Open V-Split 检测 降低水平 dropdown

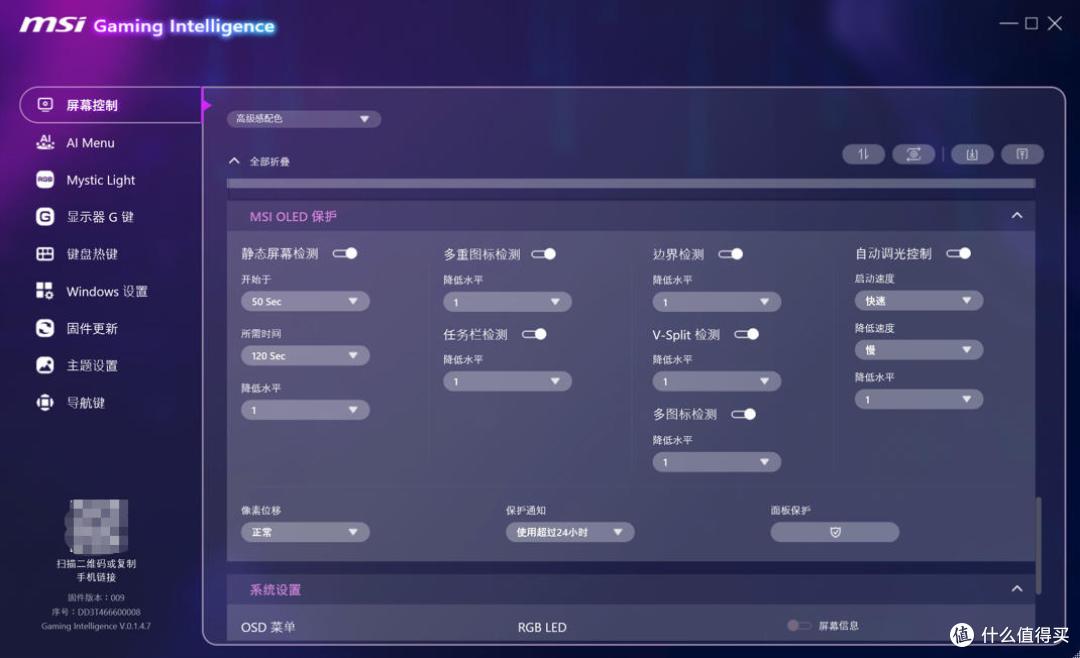(717, 381)
